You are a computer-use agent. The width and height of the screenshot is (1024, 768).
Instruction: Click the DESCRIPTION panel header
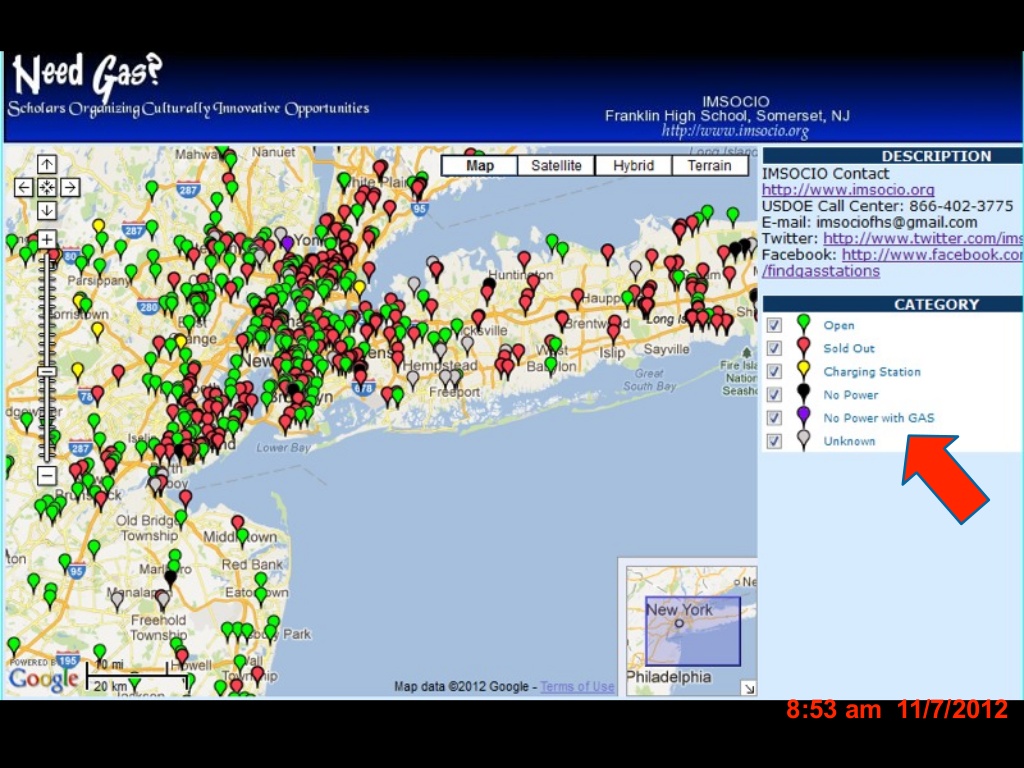(x=892, y=156)
